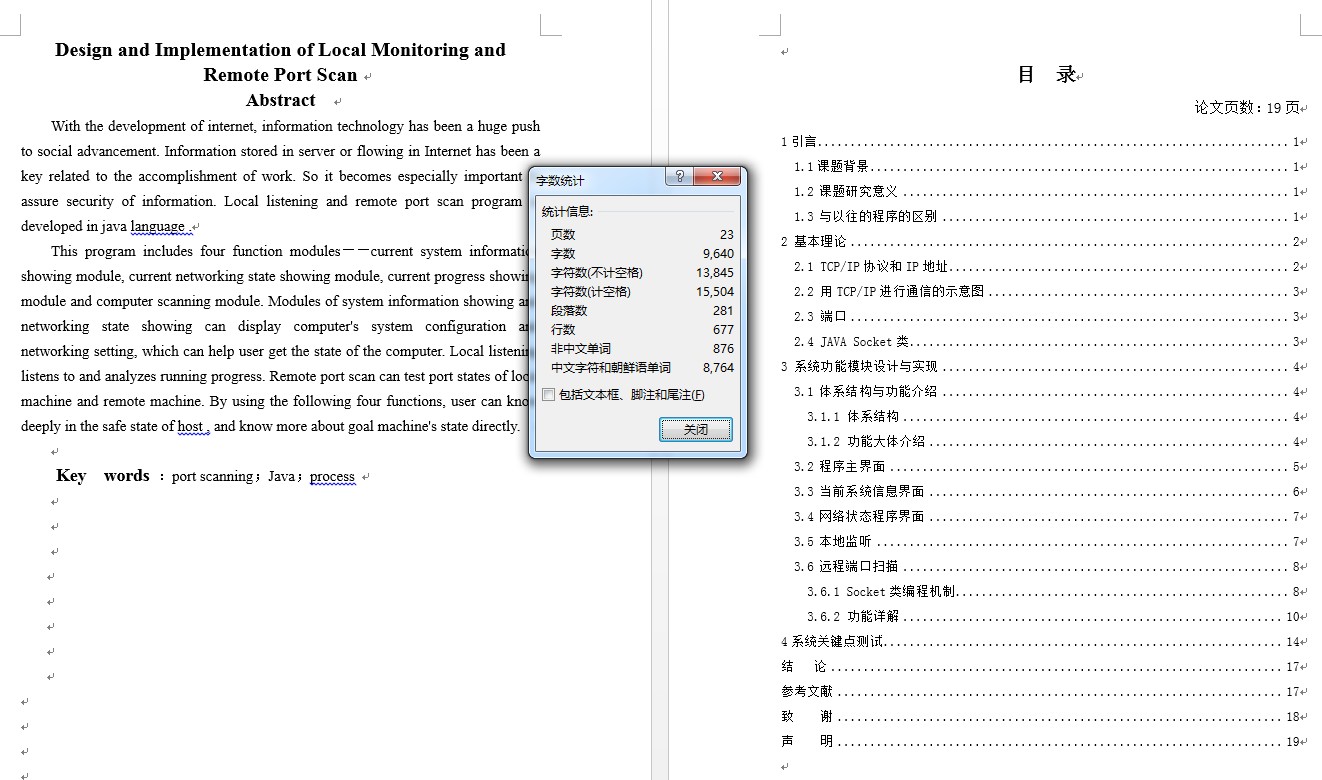Viewport: 1322px width, 780px height.
Task: Click TOC entry 3.1 体系结构与功能介绍
Action: [x=1047, y=392]
